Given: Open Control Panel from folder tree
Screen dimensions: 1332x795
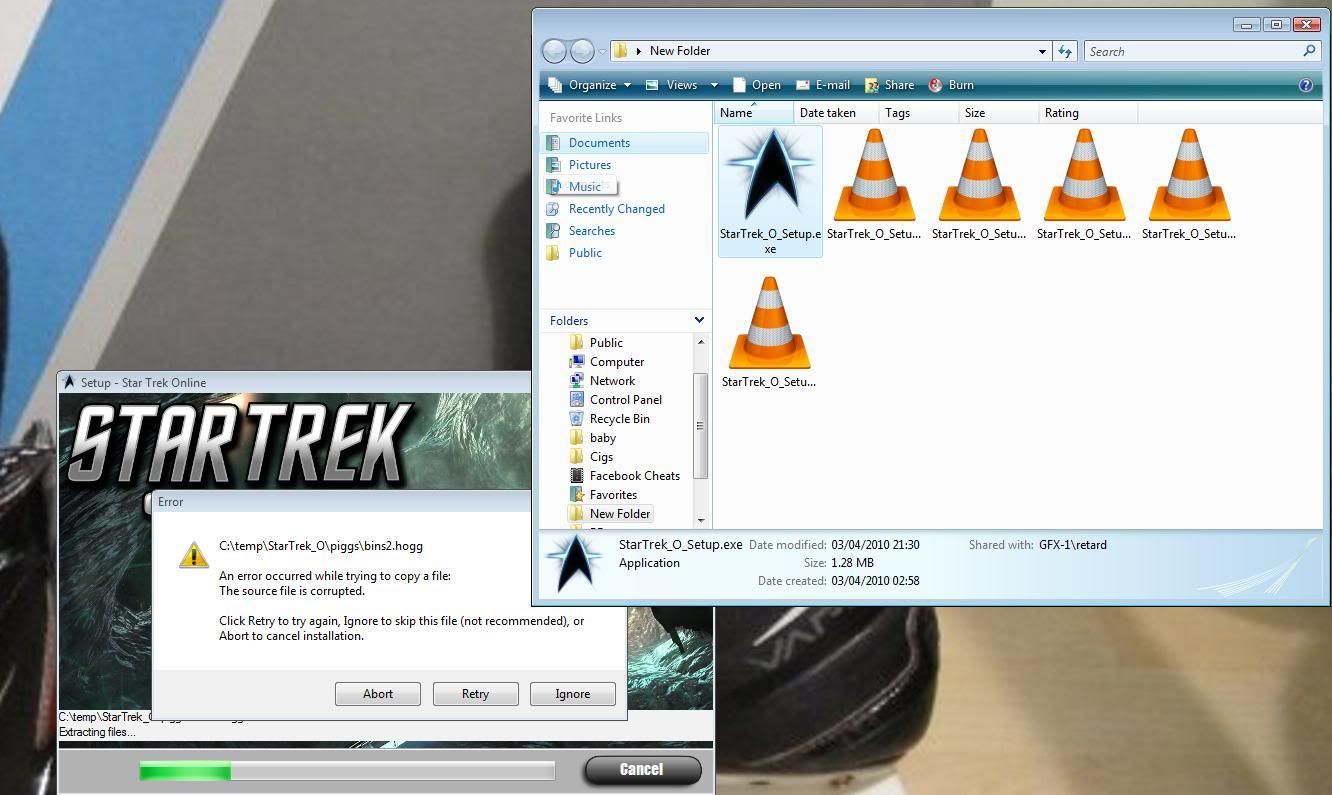Looking at the screenshot, I should (x=625, y=400).
